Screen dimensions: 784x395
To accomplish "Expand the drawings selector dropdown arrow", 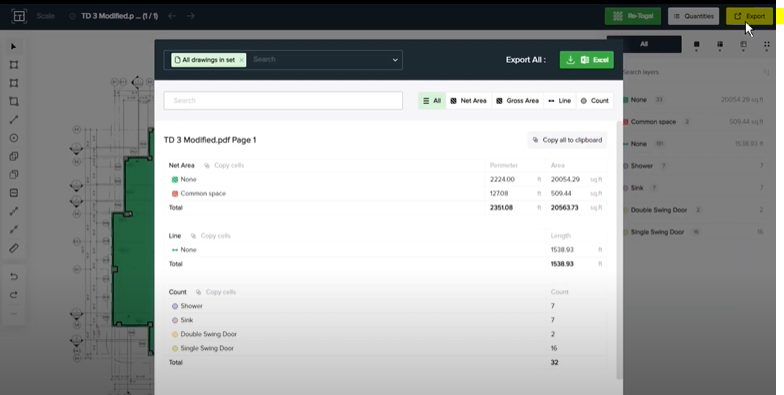I will coord(395,60).
